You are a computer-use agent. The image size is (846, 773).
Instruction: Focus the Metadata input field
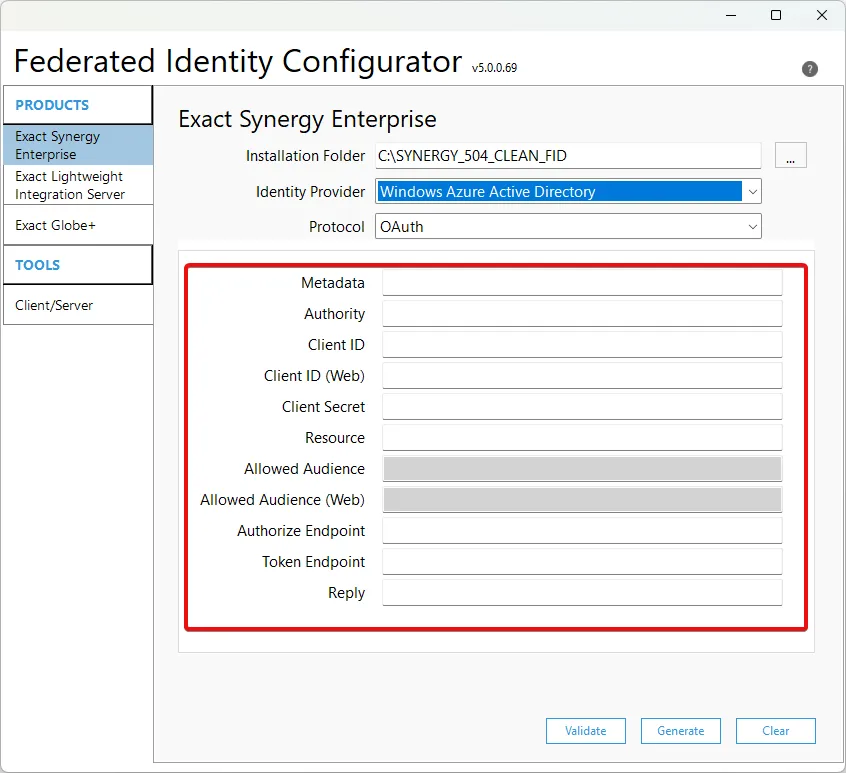(x=582, y=283)
